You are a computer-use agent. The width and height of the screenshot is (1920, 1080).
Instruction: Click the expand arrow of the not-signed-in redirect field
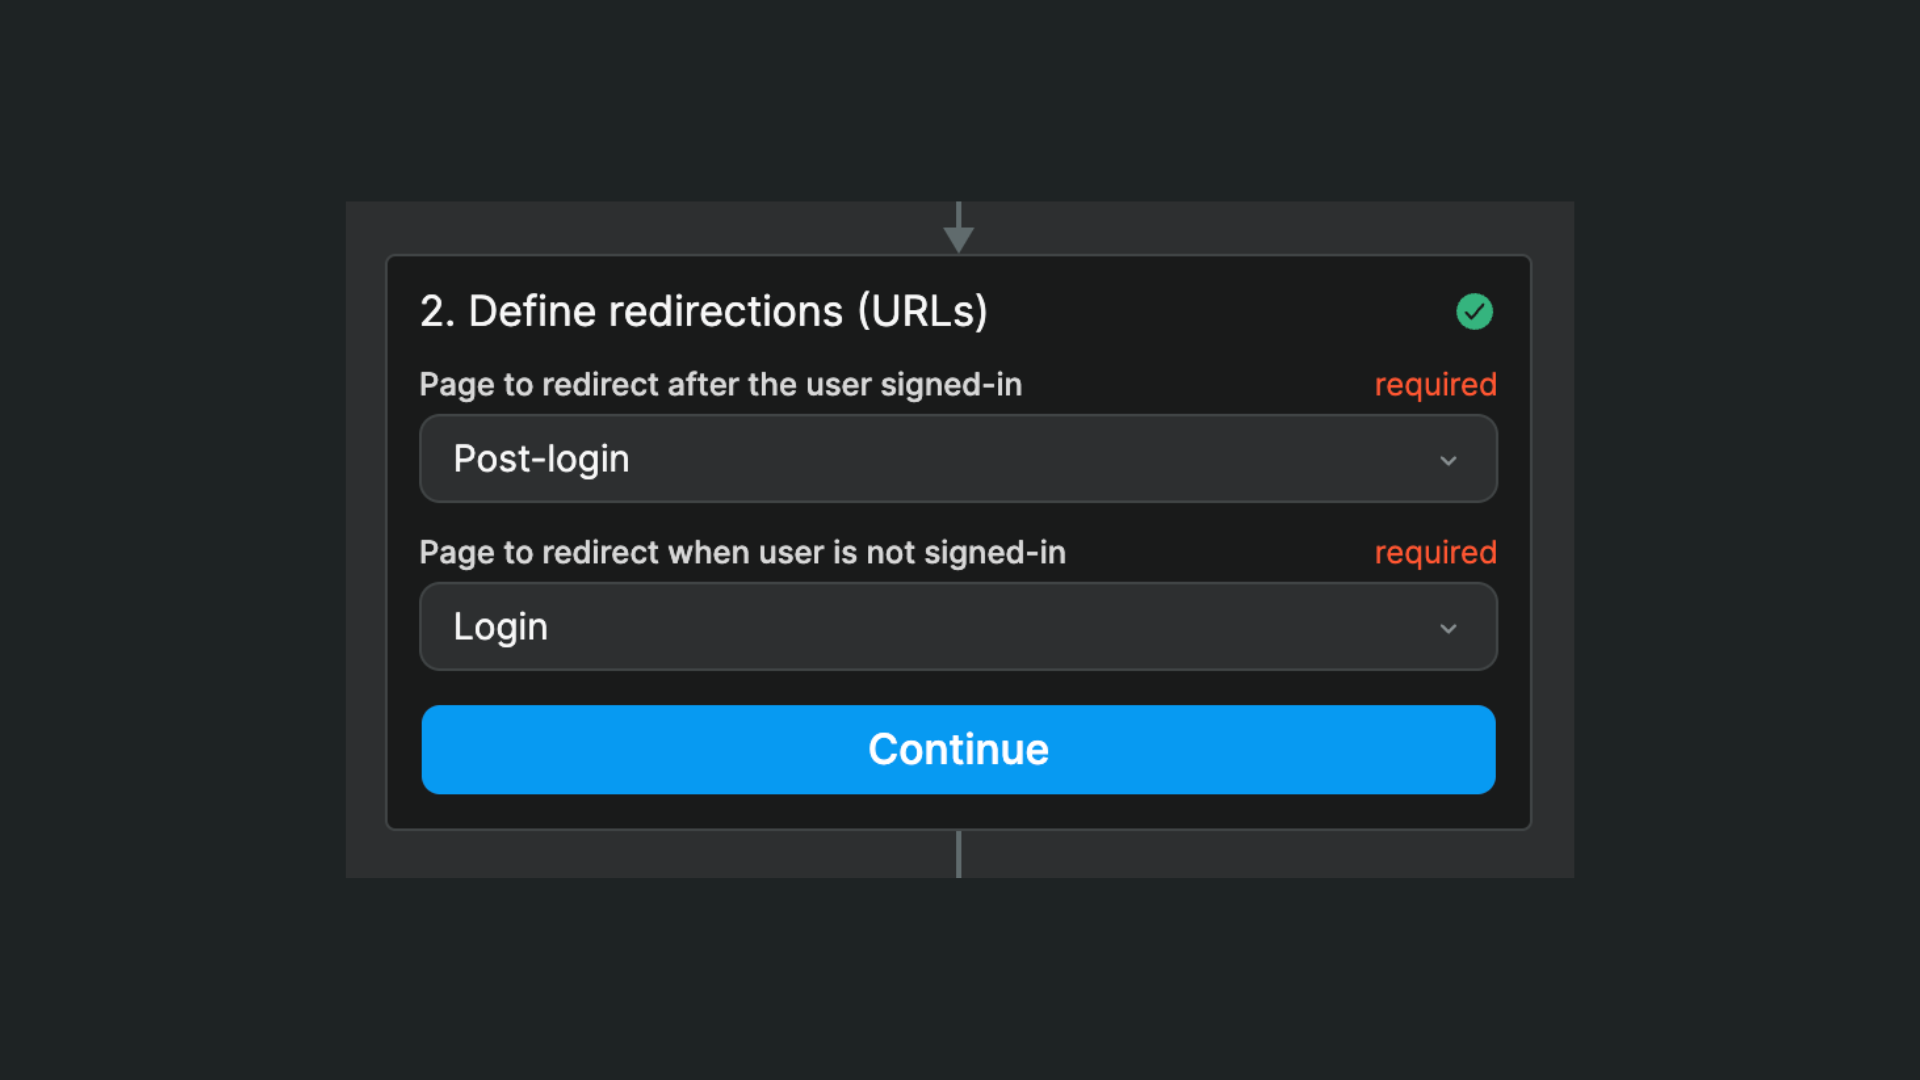(x=1449, y=628)
